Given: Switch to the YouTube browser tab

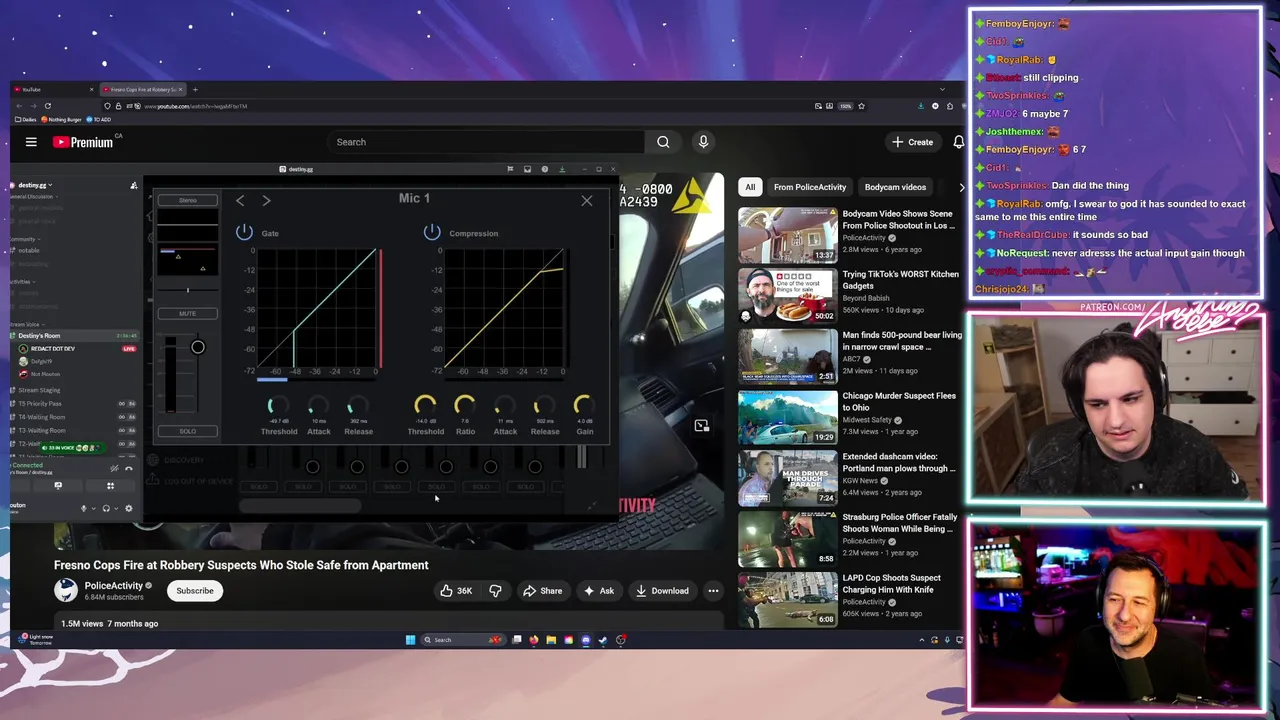Looking at the screenshot, I should click(55, 89).
